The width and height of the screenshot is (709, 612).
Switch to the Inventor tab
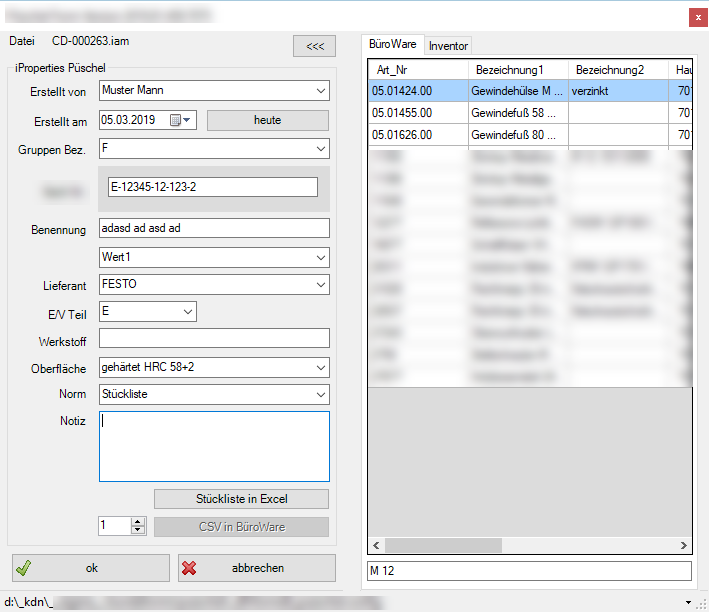[448, 46]
